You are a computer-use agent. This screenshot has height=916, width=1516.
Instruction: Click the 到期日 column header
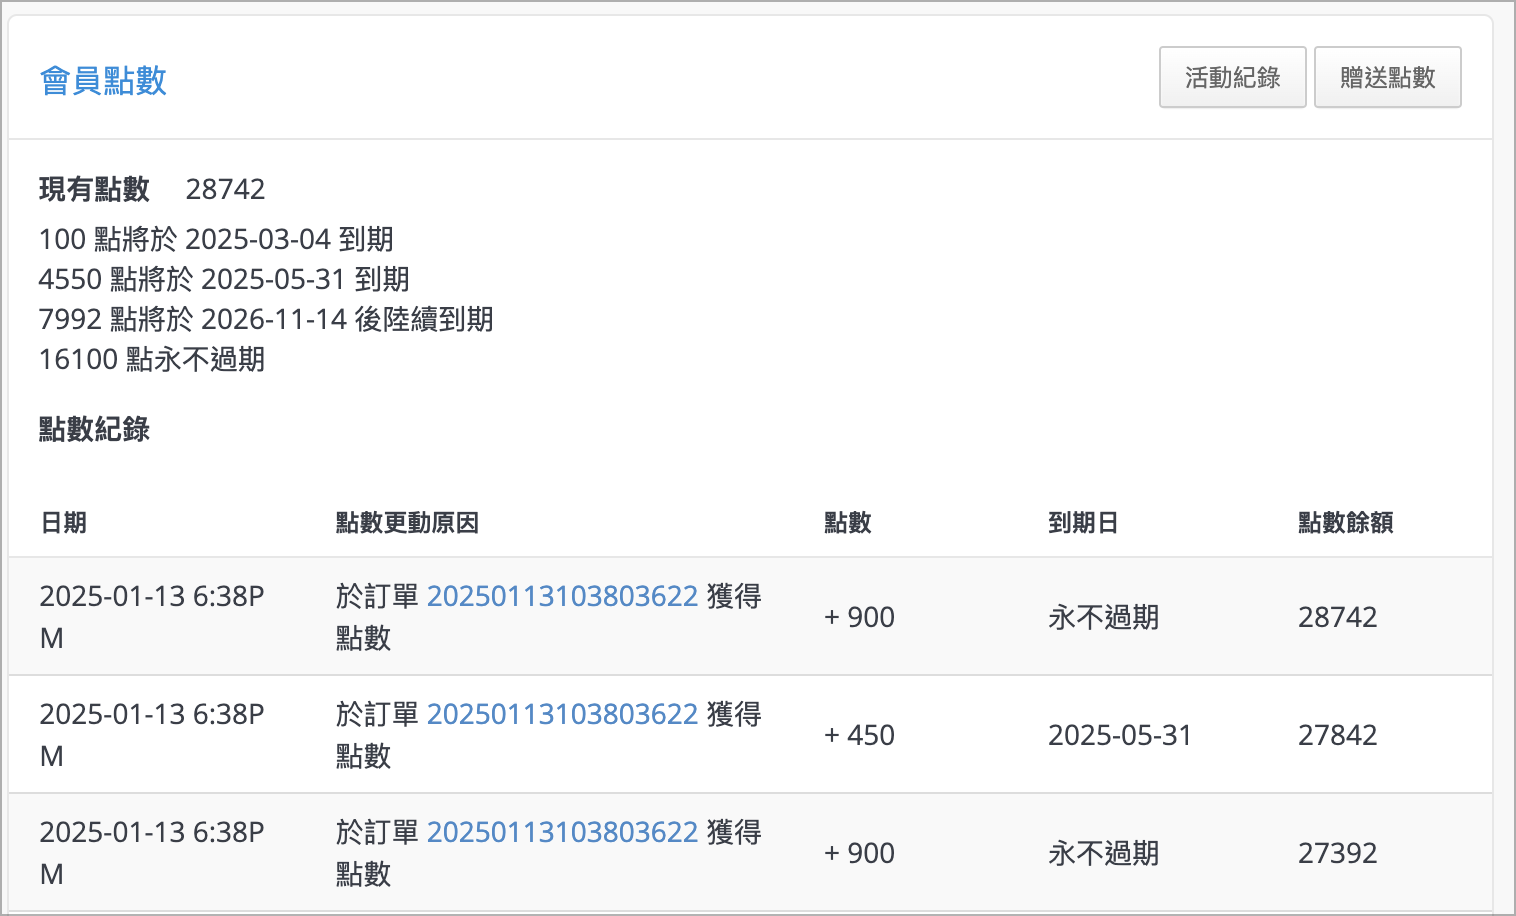[x=1083, y=522]
